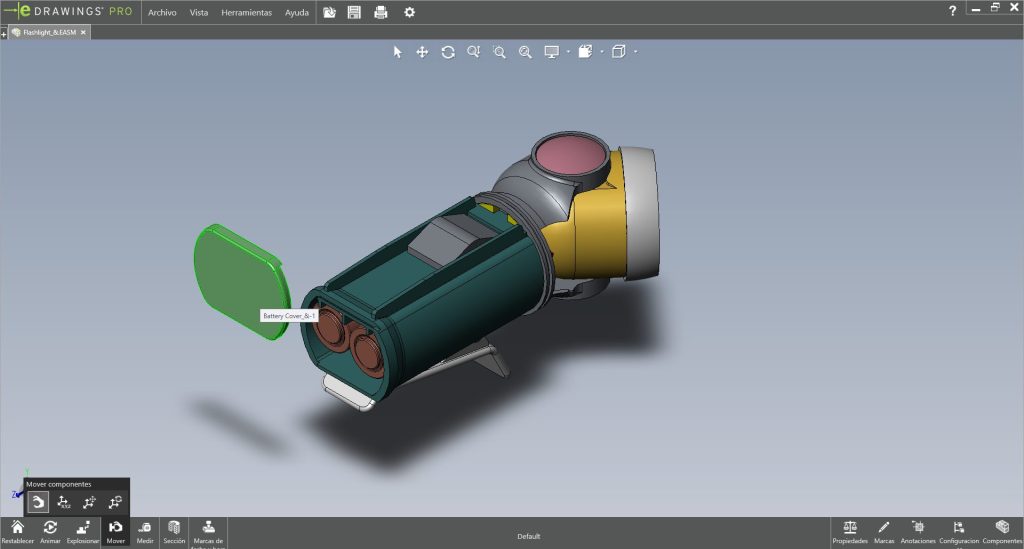Click the pink lens on flashlight

pyautogui.click(x=570, y=155)
